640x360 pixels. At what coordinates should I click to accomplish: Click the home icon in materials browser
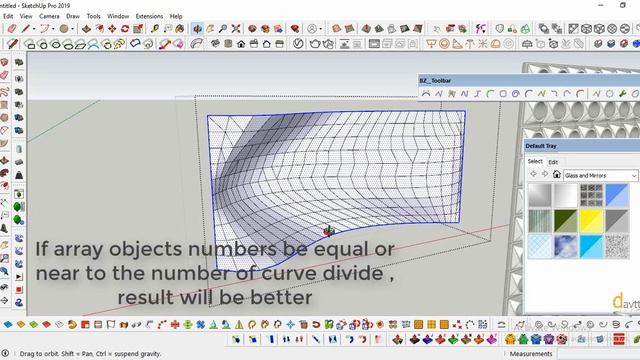[x=556, y=174]
